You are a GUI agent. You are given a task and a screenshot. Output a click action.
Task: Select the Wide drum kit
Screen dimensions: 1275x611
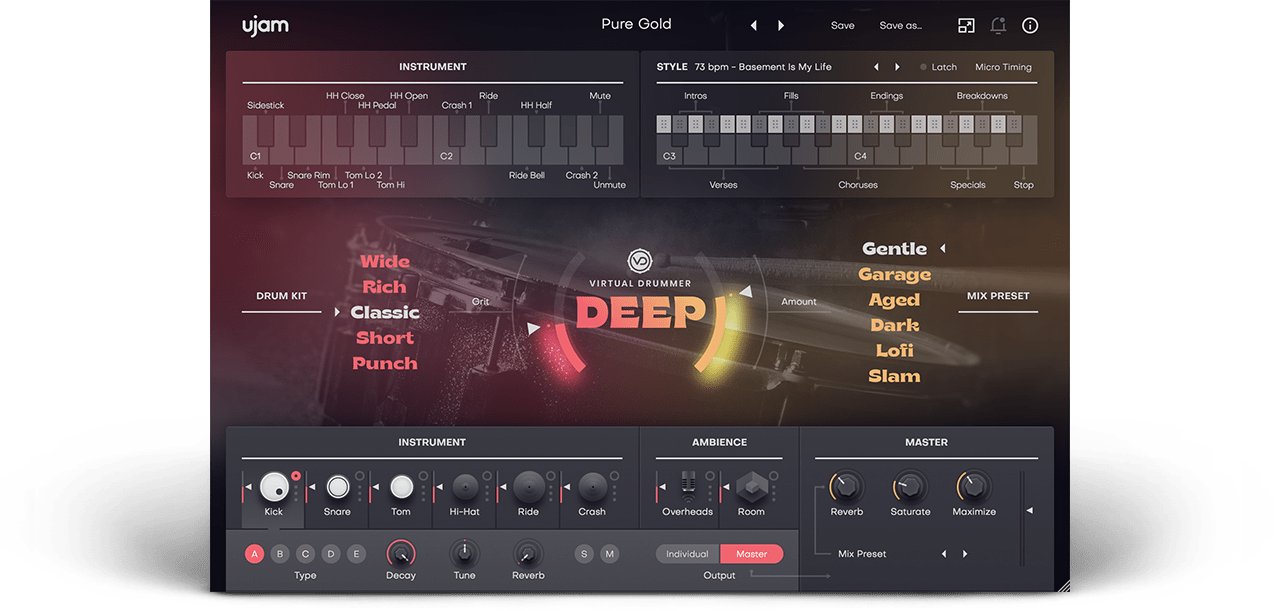tap(385, 262)
